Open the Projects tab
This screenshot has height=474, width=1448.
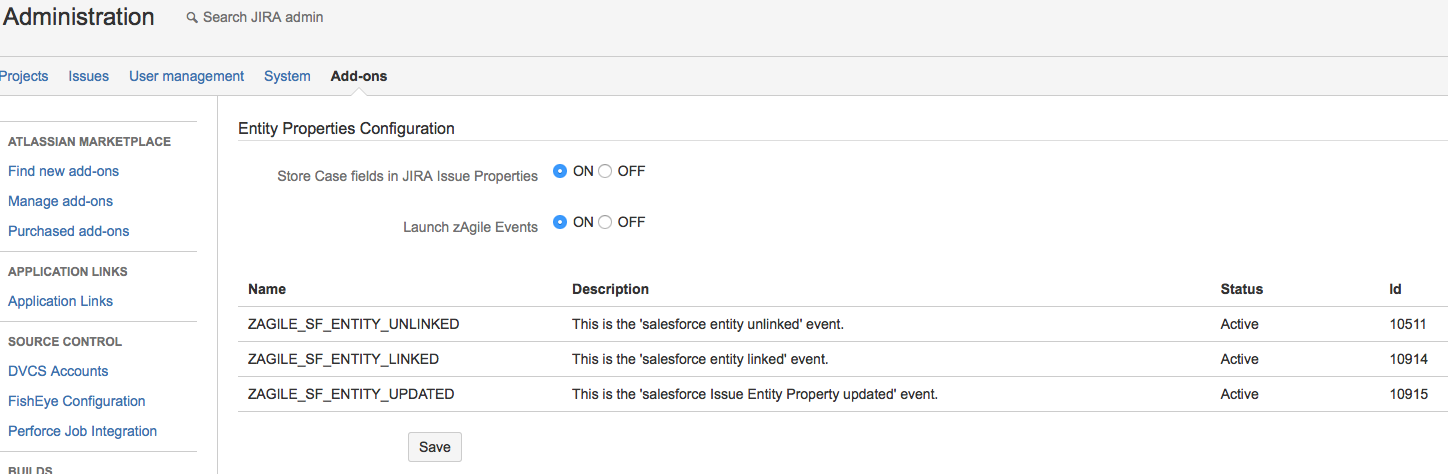click(24, 76)
